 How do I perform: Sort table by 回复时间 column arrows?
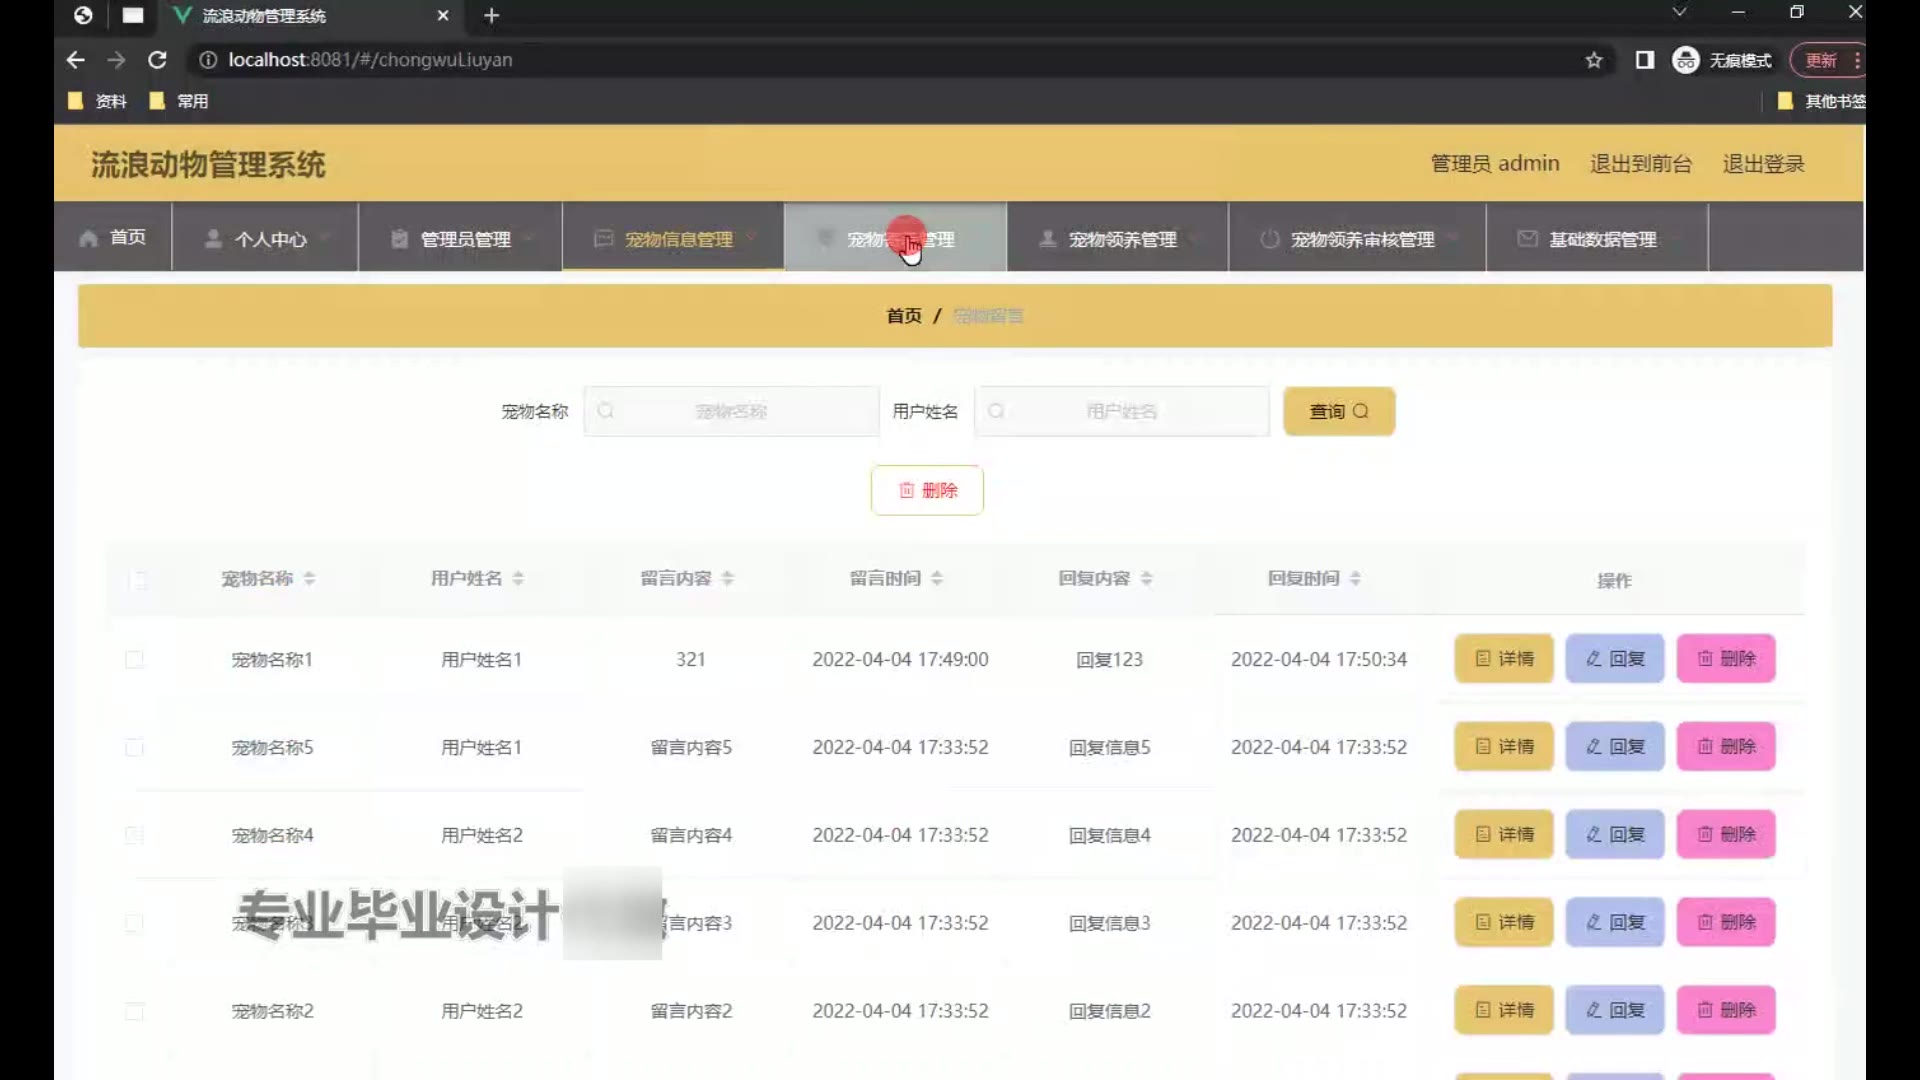pyautogui.click(x=1355, y=578)
